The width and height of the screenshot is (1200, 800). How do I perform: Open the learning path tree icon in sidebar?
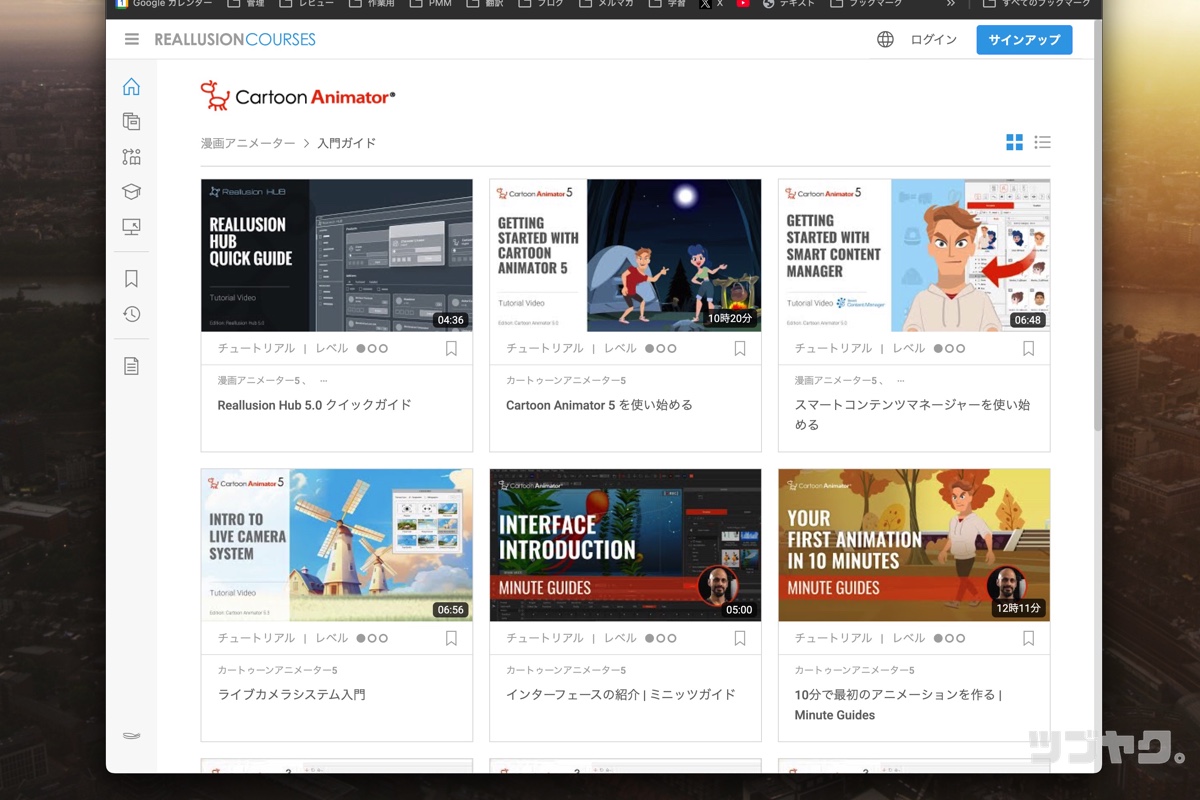[x=131, y=157]
